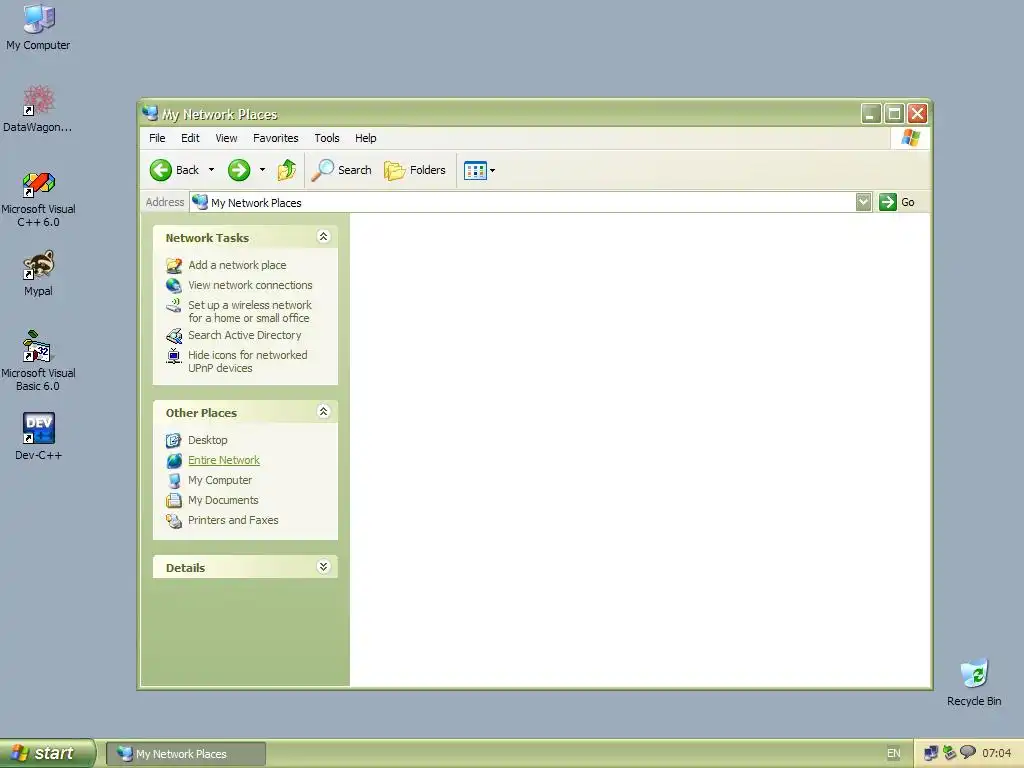1024x768 pixels.
Task: Click the Add a network place icon
Action: pos(174,265)
